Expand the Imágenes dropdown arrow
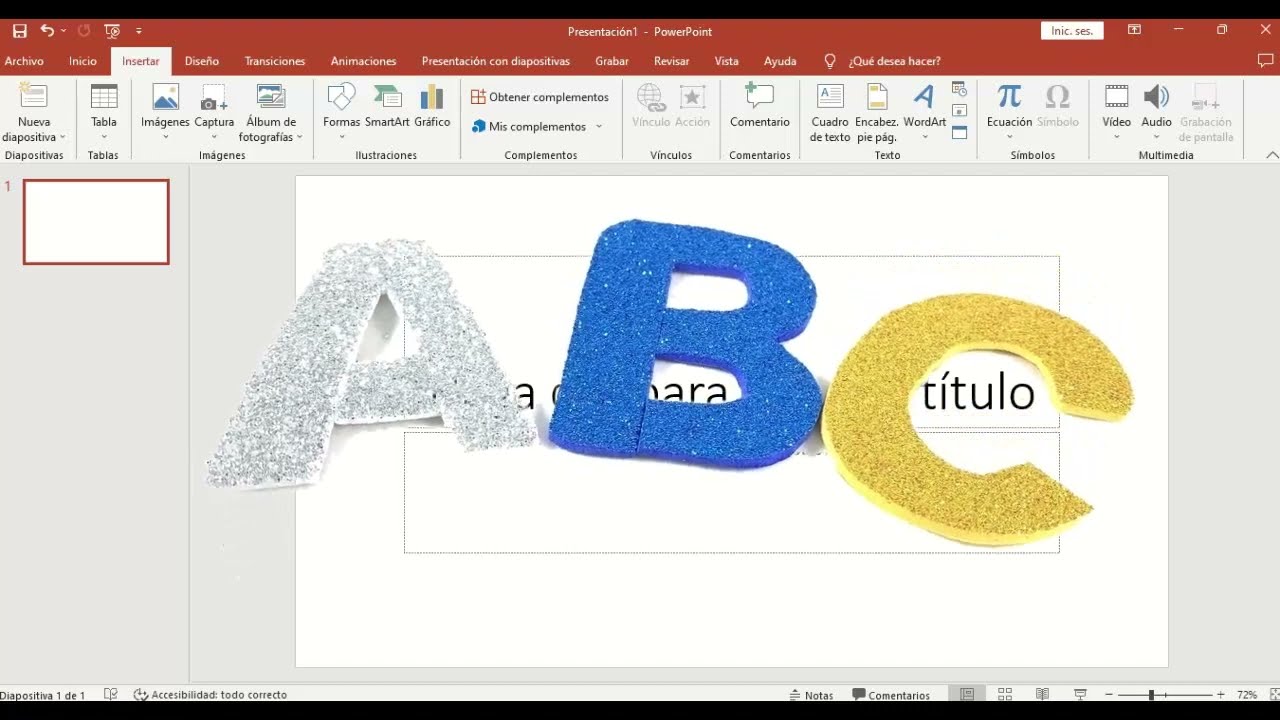This screenshot has height=720, width=1280. (165, 137)
